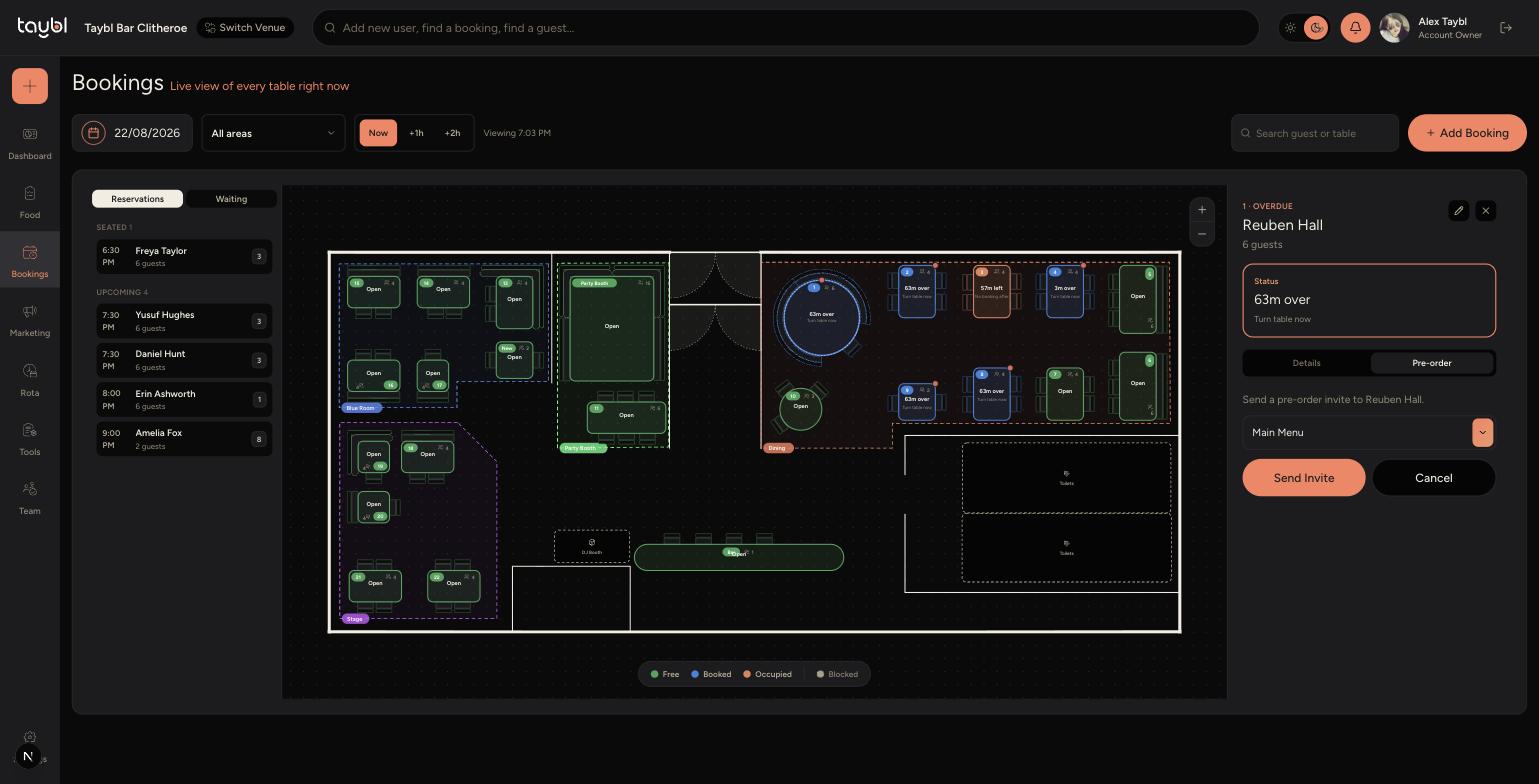Select Daniel Hunt 7:30 PM reservation

(184, 360)
